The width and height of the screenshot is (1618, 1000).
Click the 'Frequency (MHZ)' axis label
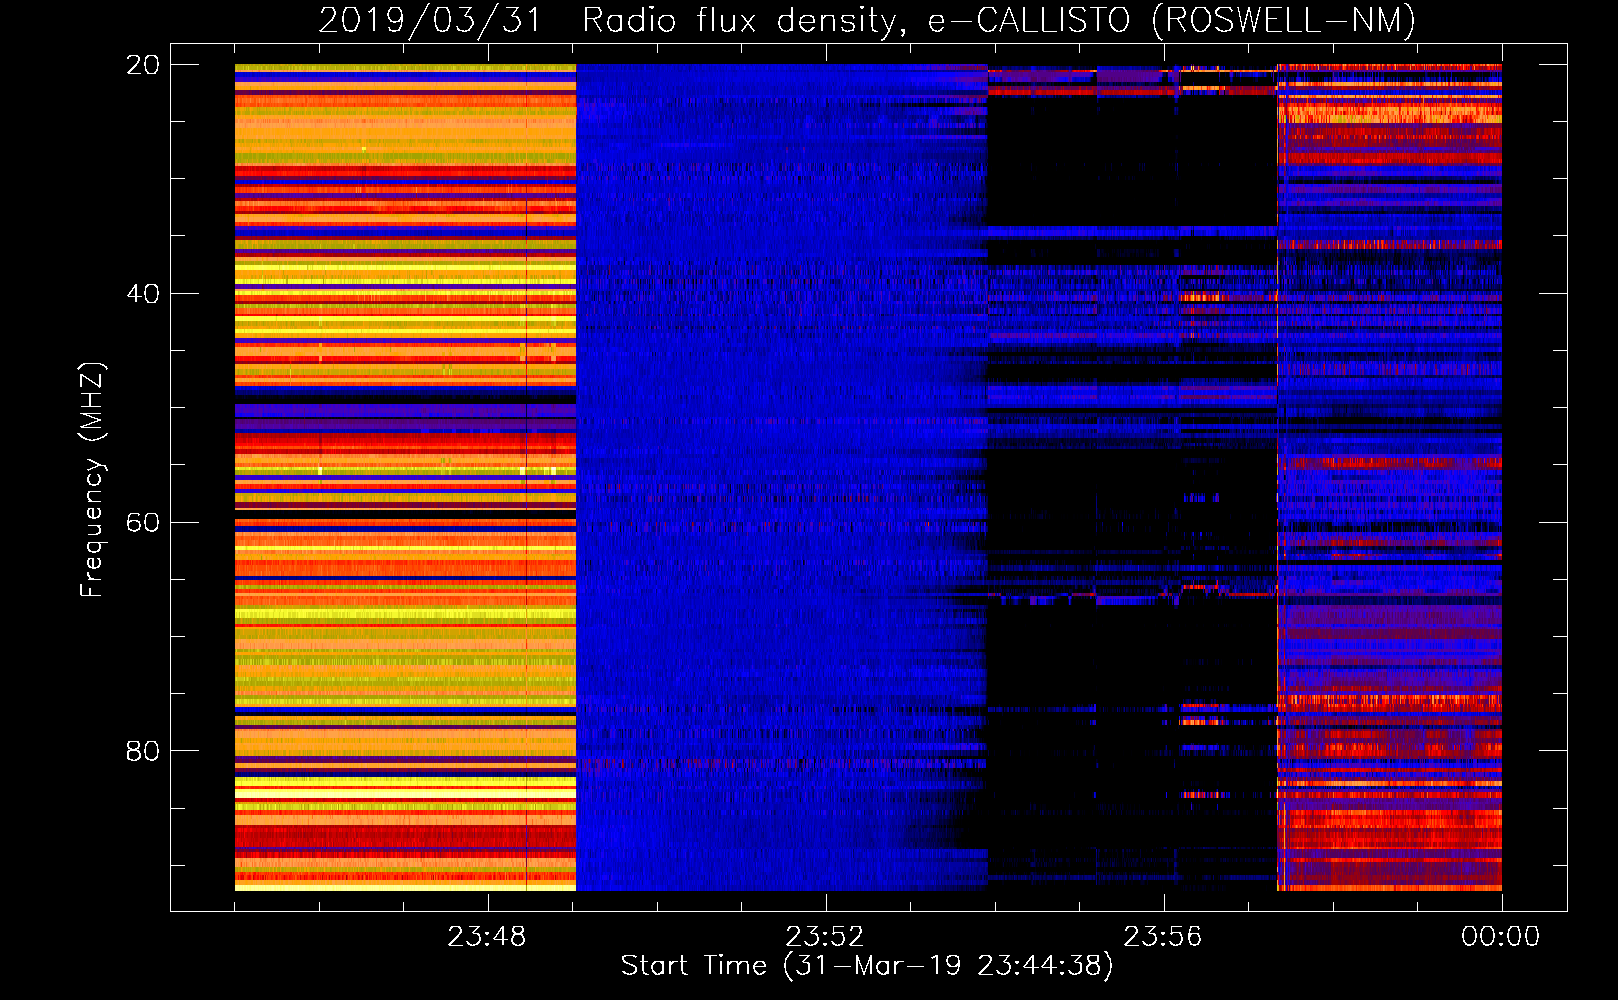(92, 480)
